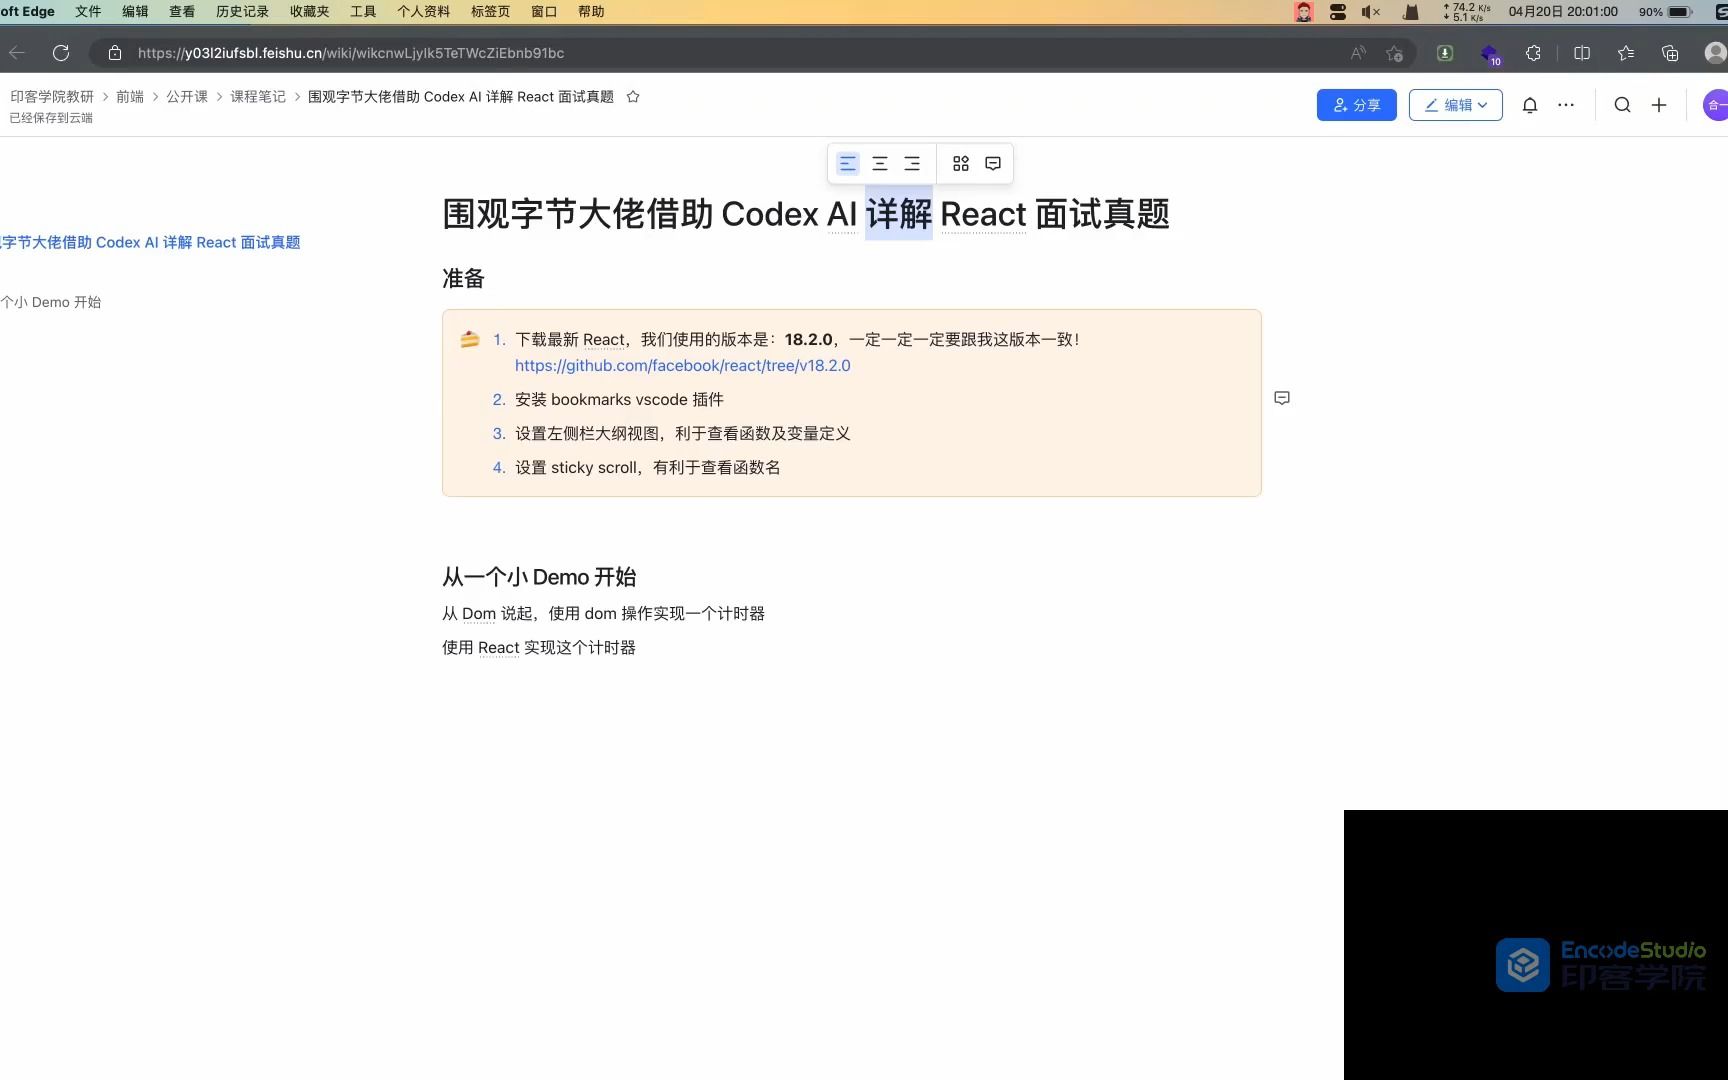Open the 帮助 menu in the menu bar
1728x1080 pixels.
point(589,11)
